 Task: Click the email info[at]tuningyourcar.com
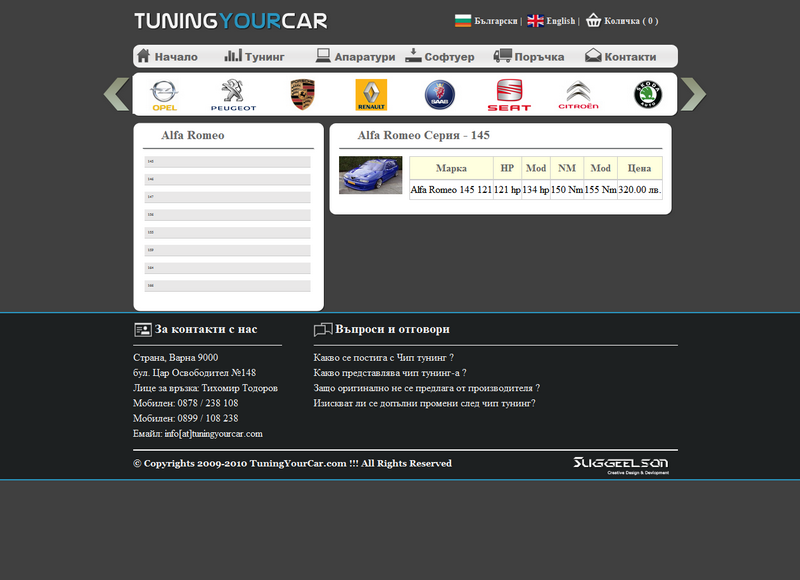213,434
